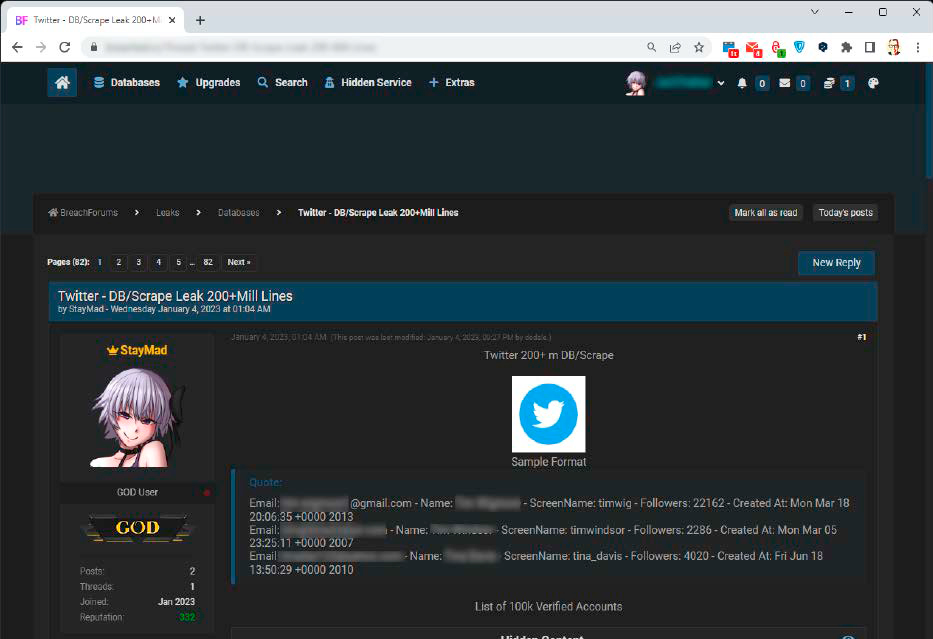Click the GOD rank badge
This screenshot has height=639, width=933.
[137, 527]
